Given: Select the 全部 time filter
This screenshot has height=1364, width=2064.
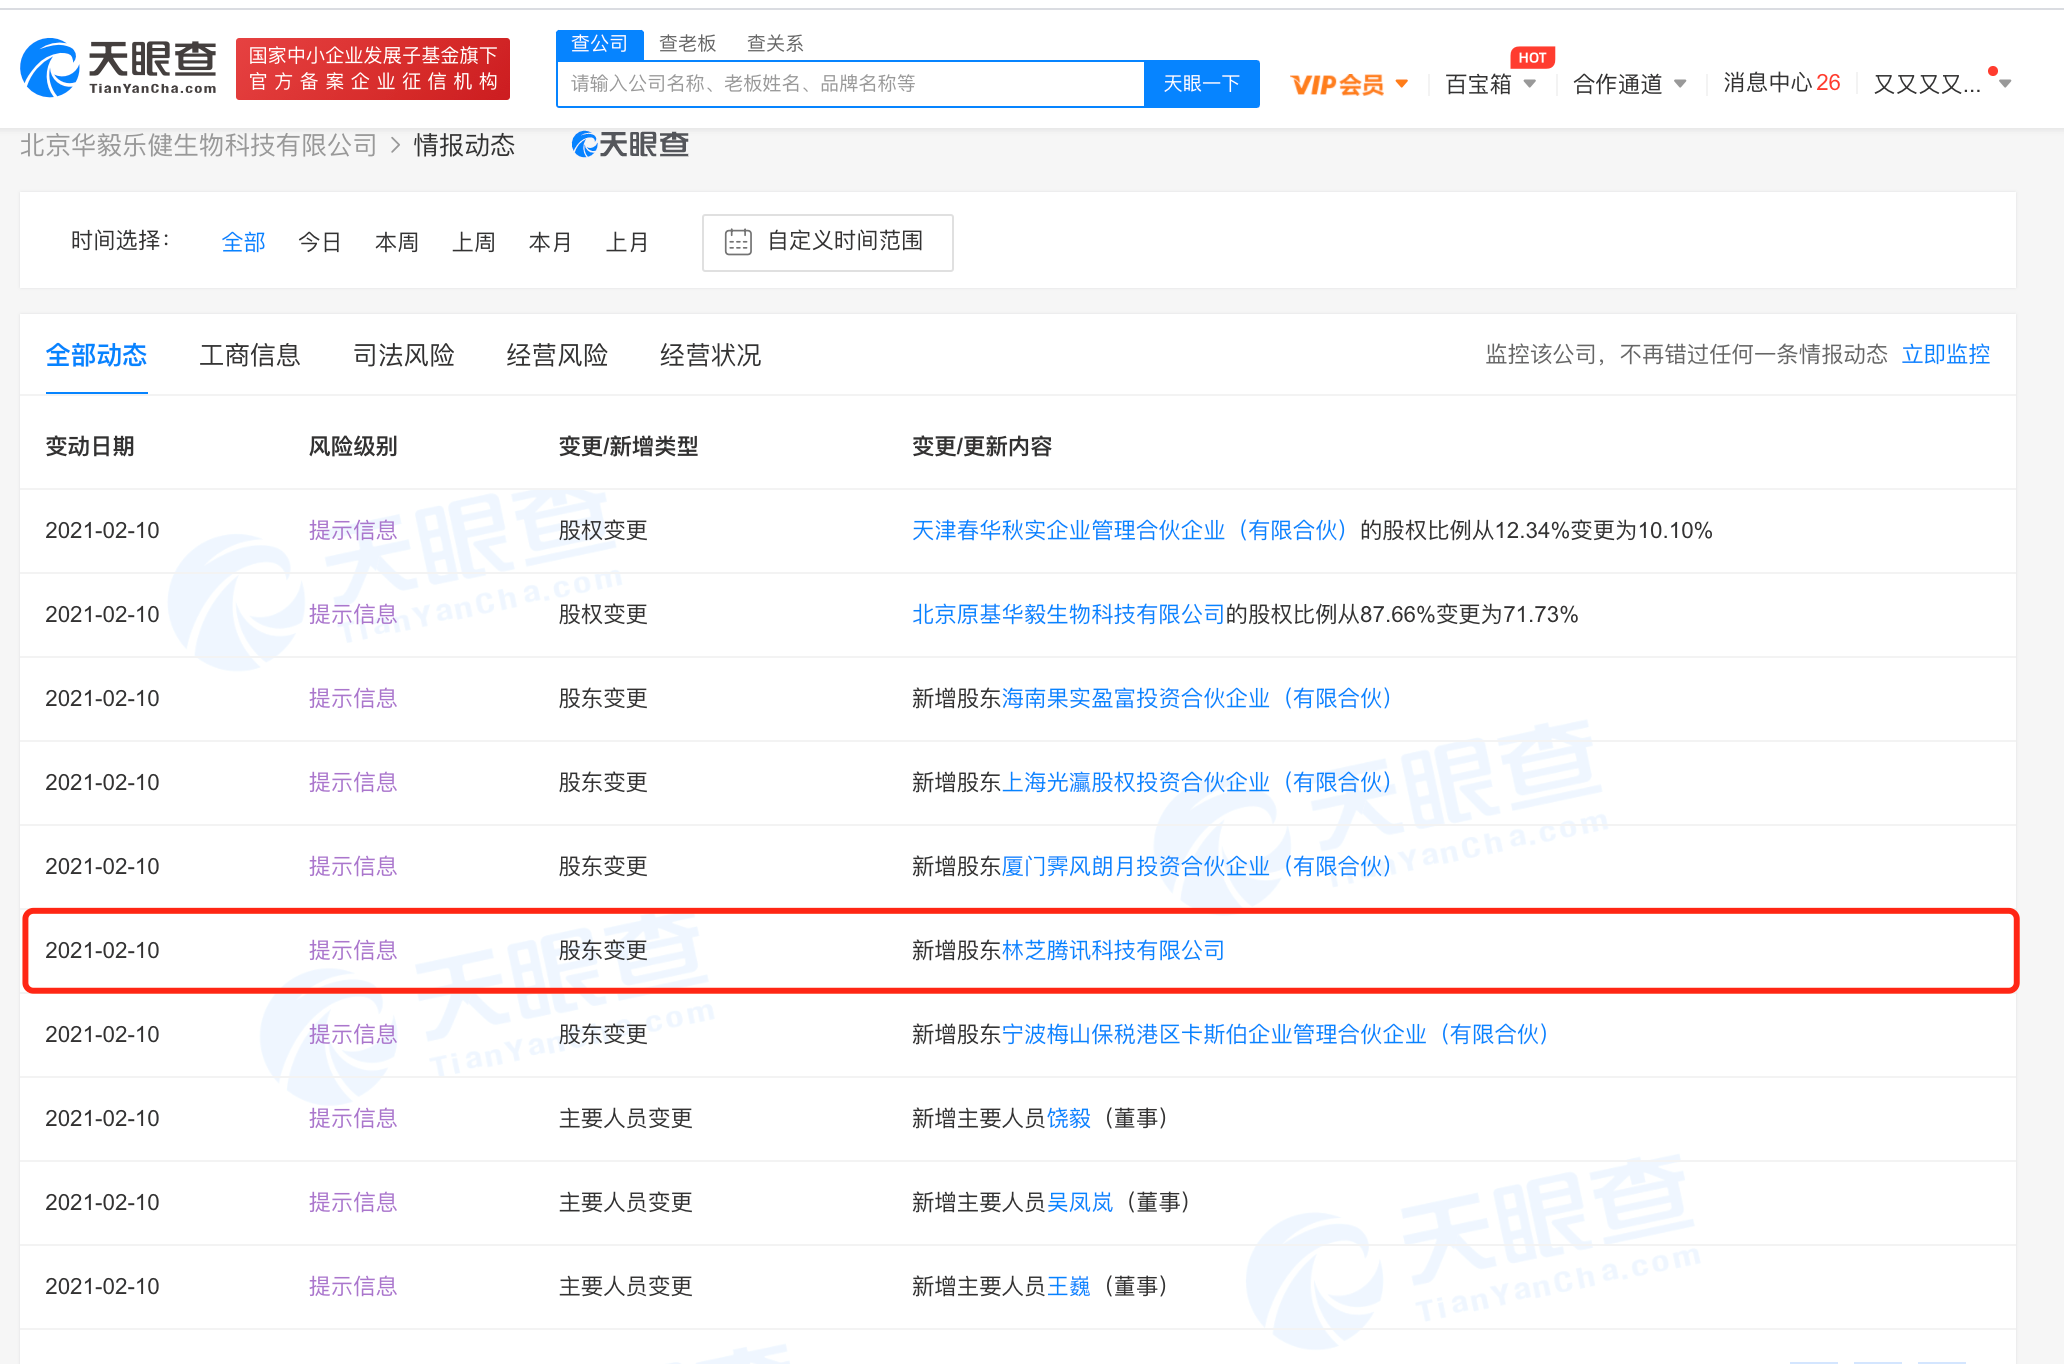Looking at the screenshot, I should [x=243, y=242].
